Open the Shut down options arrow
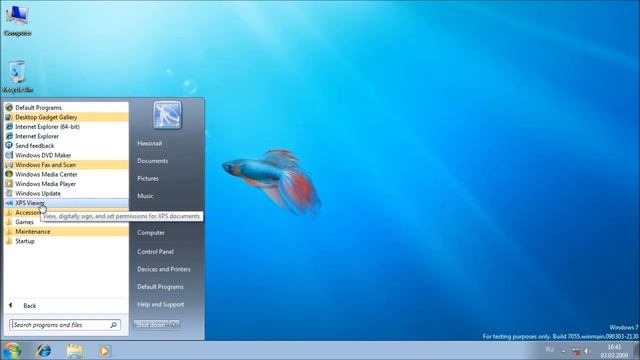The width and height of the screenshot is (640, 360). click(174, 325)
